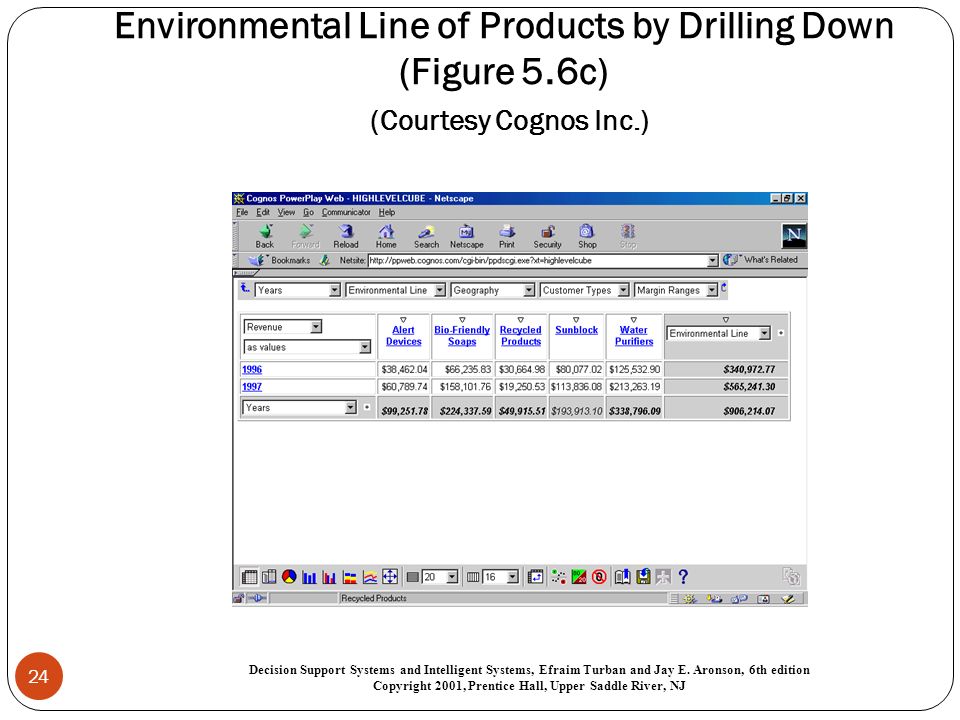Screen dimensions: 960x720
Task: Open the Communicator menu
Action: click(346, 212)
